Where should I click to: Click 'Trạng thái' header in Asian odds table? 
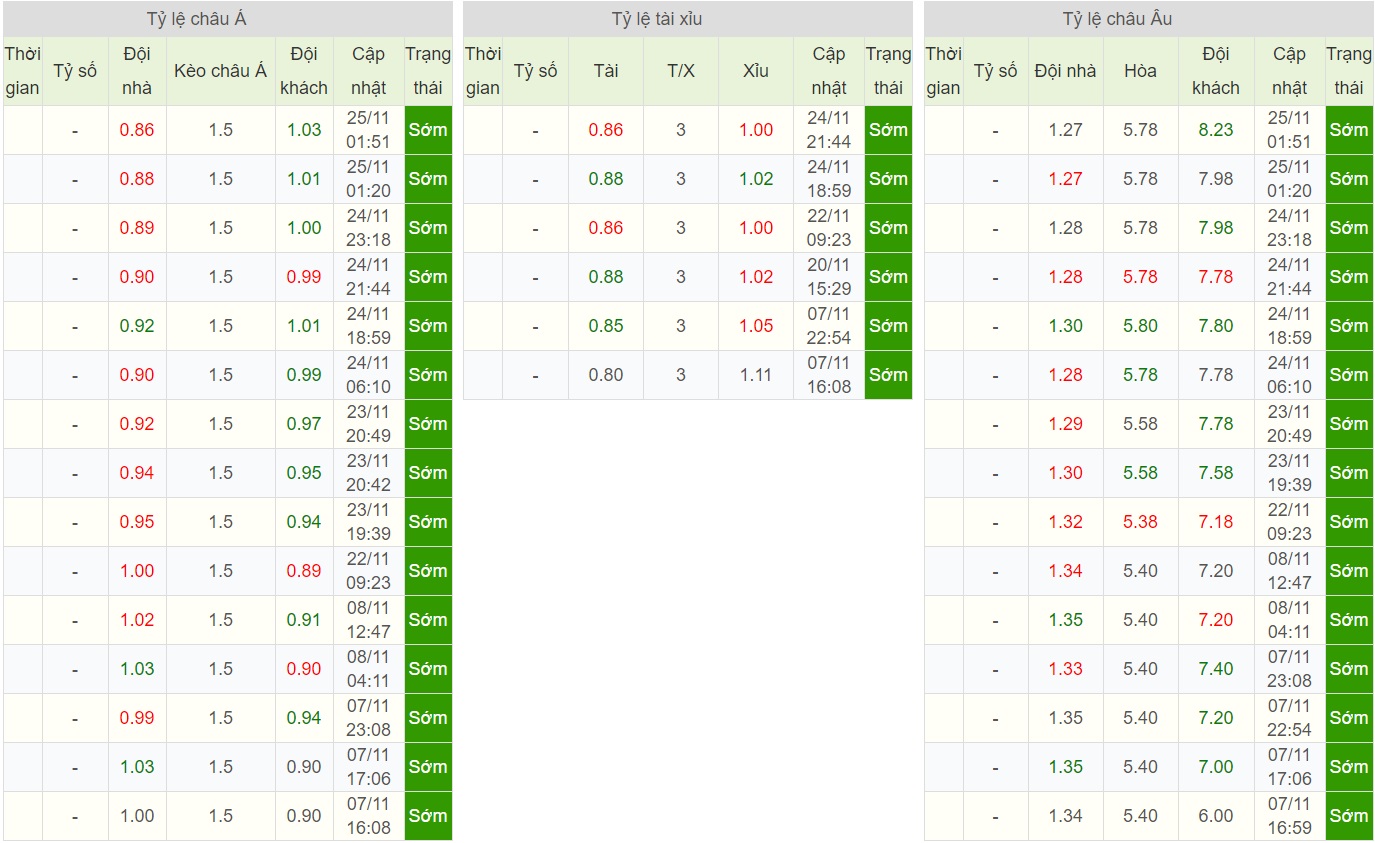click(x=428, y=71)
